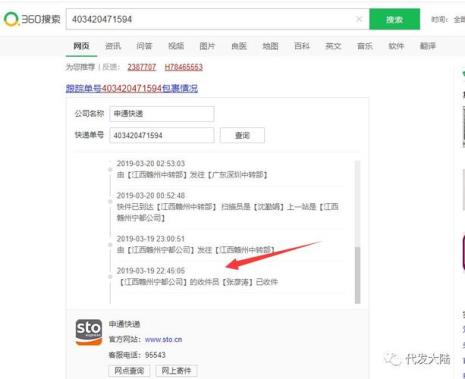
Task: Click the STO express logo
Action: [x=89, y=332]
